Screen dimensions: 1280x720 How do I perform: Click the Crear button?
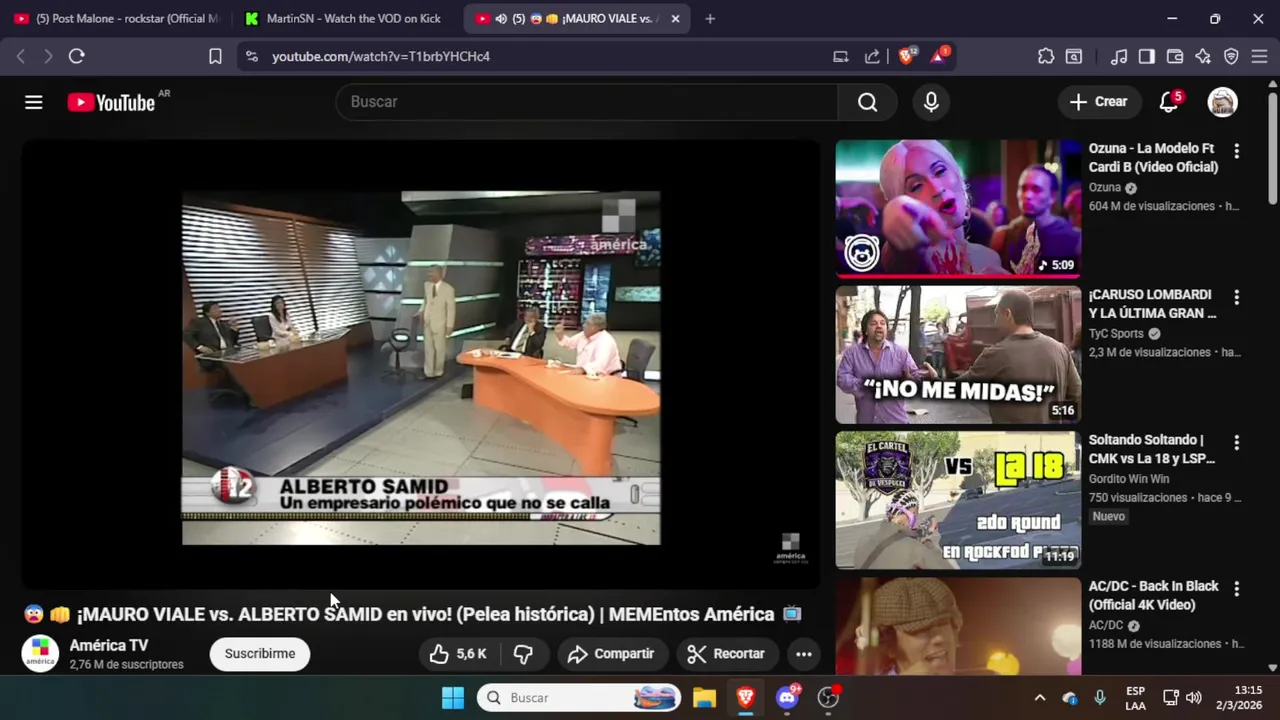click(x=1098, y=102)
